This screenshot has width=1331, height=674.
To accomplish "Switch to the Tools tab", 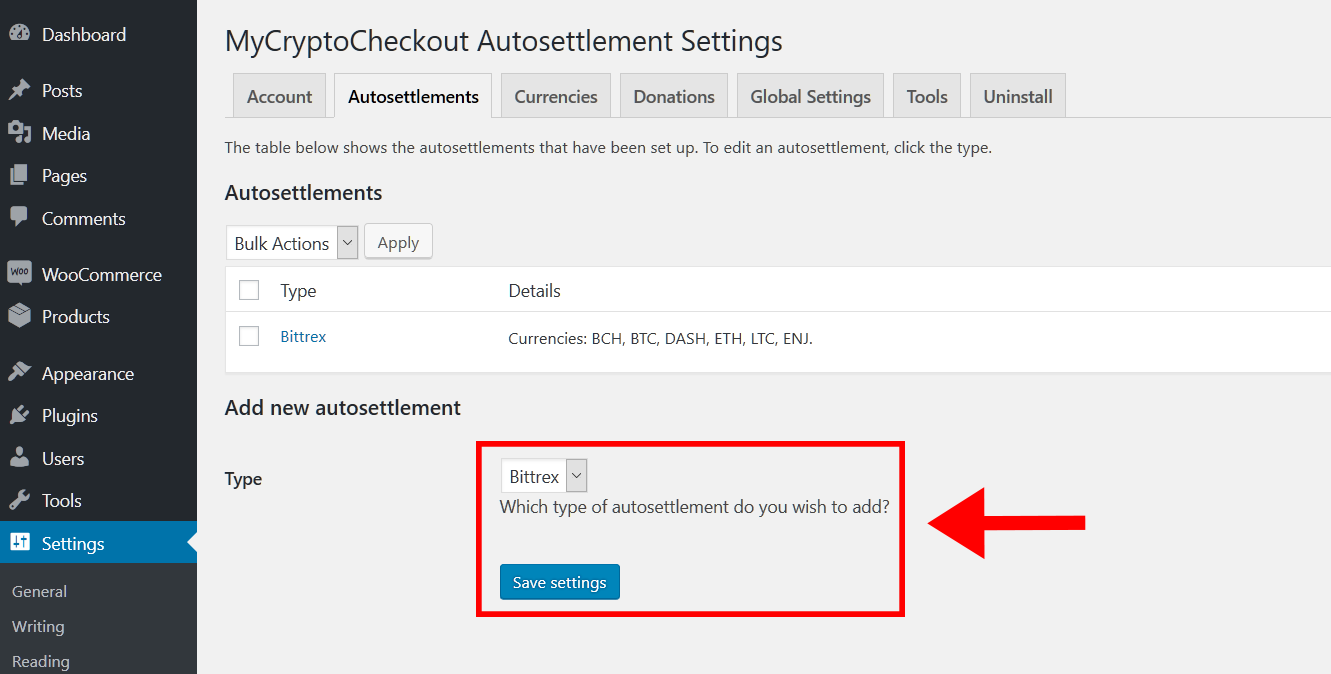I will (927, 96).
